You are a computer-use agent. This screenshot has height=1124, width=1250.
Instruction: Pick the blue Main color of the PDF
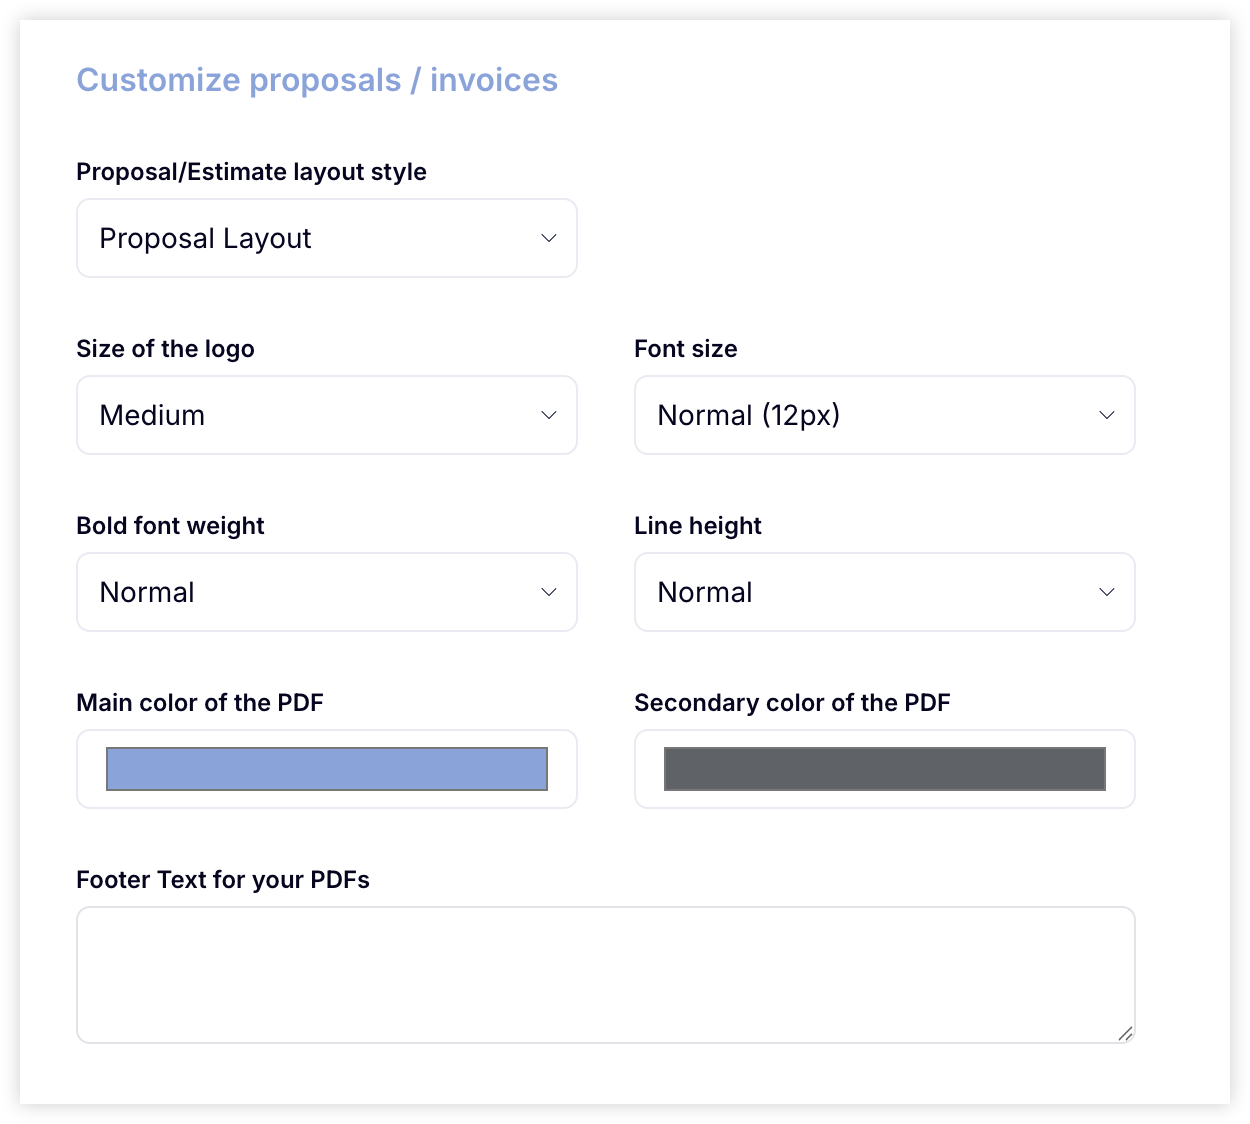tap(327, 769)
